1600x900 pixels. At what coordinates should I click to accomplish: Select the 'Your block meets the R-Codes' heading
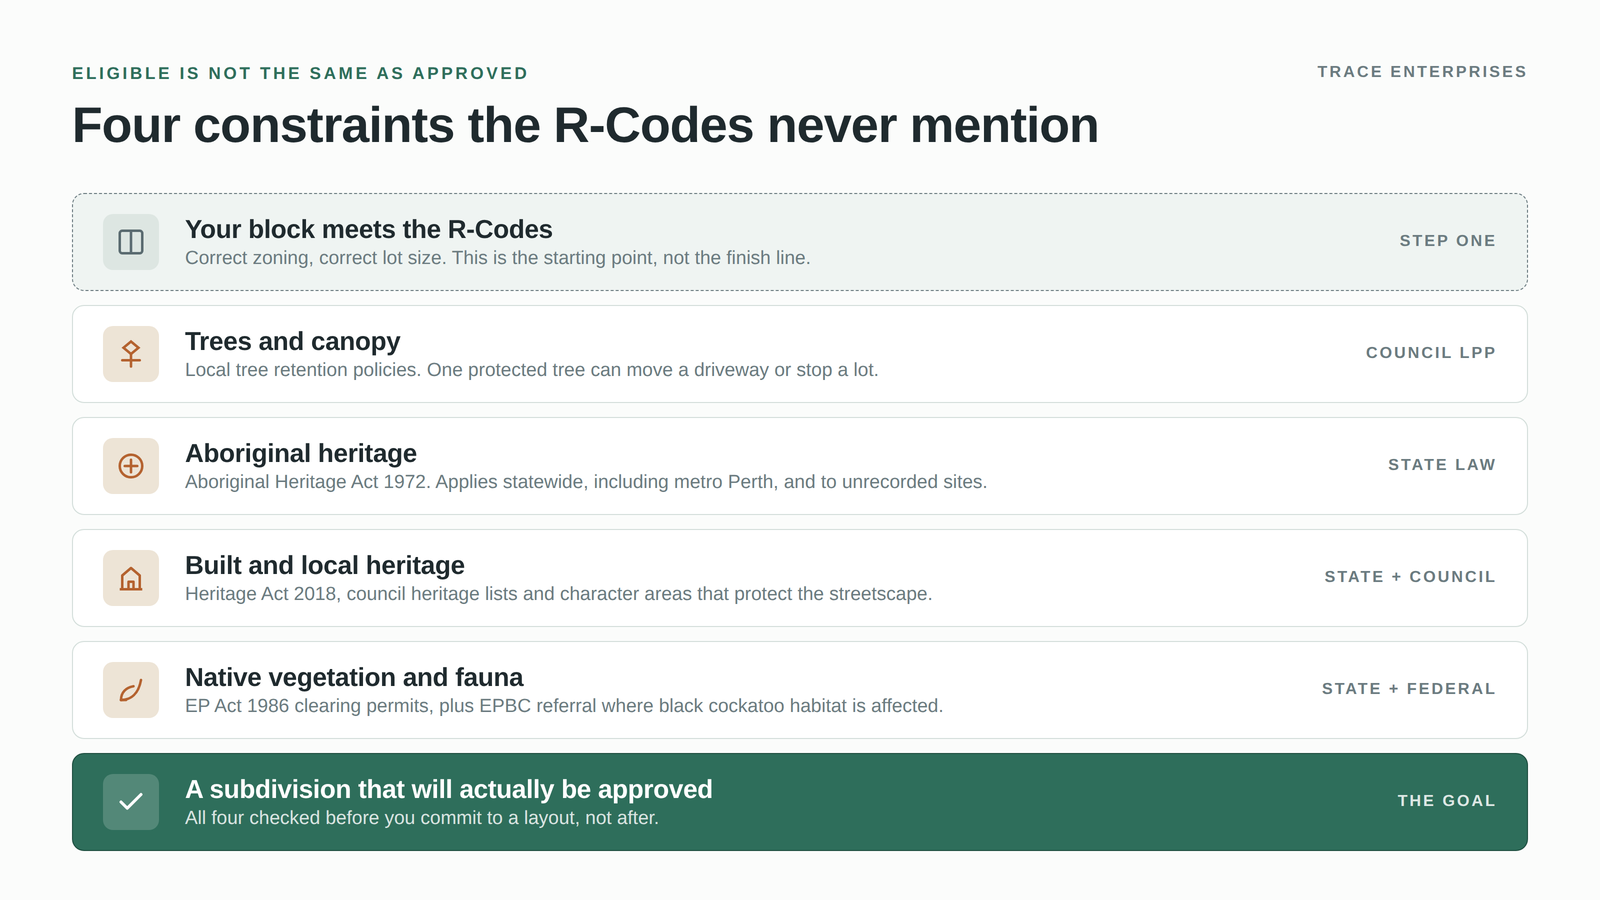(x=369, y=229)
